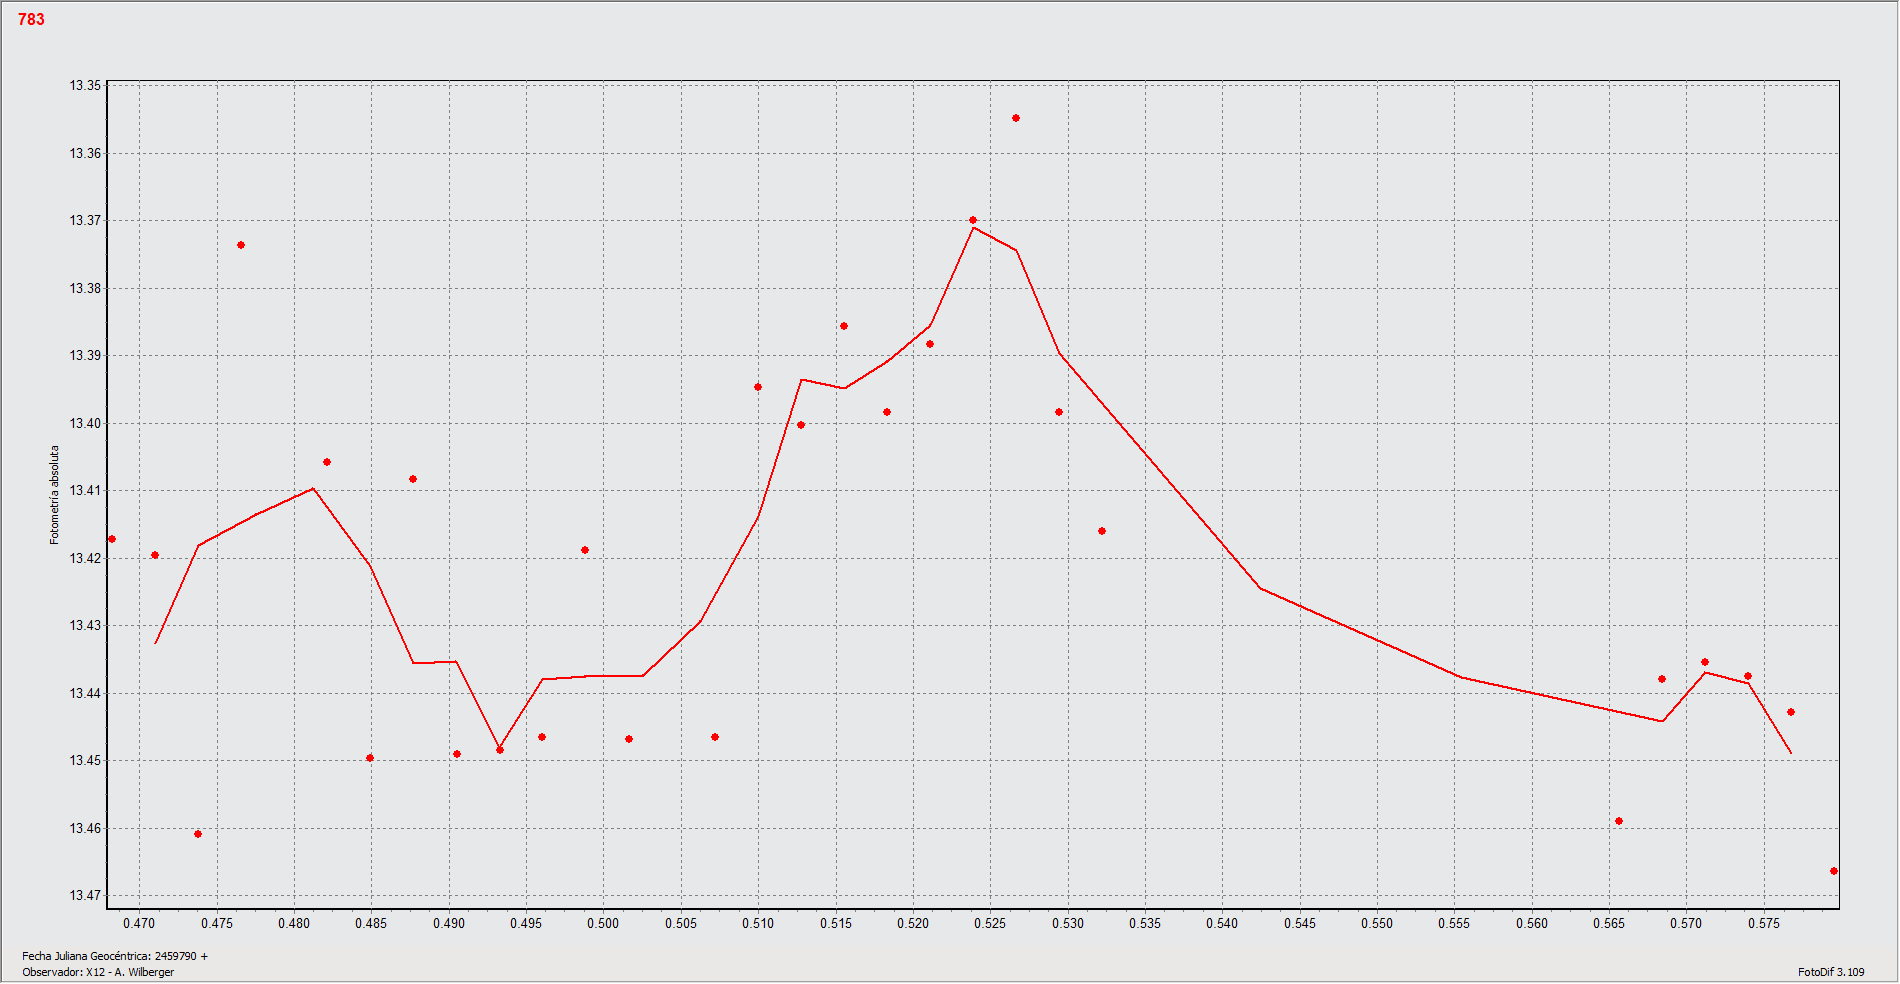Viewport: 1900px width, 984px height.
Task: Select the 13.40 y-axis tick label
Action: click(85, 423)
